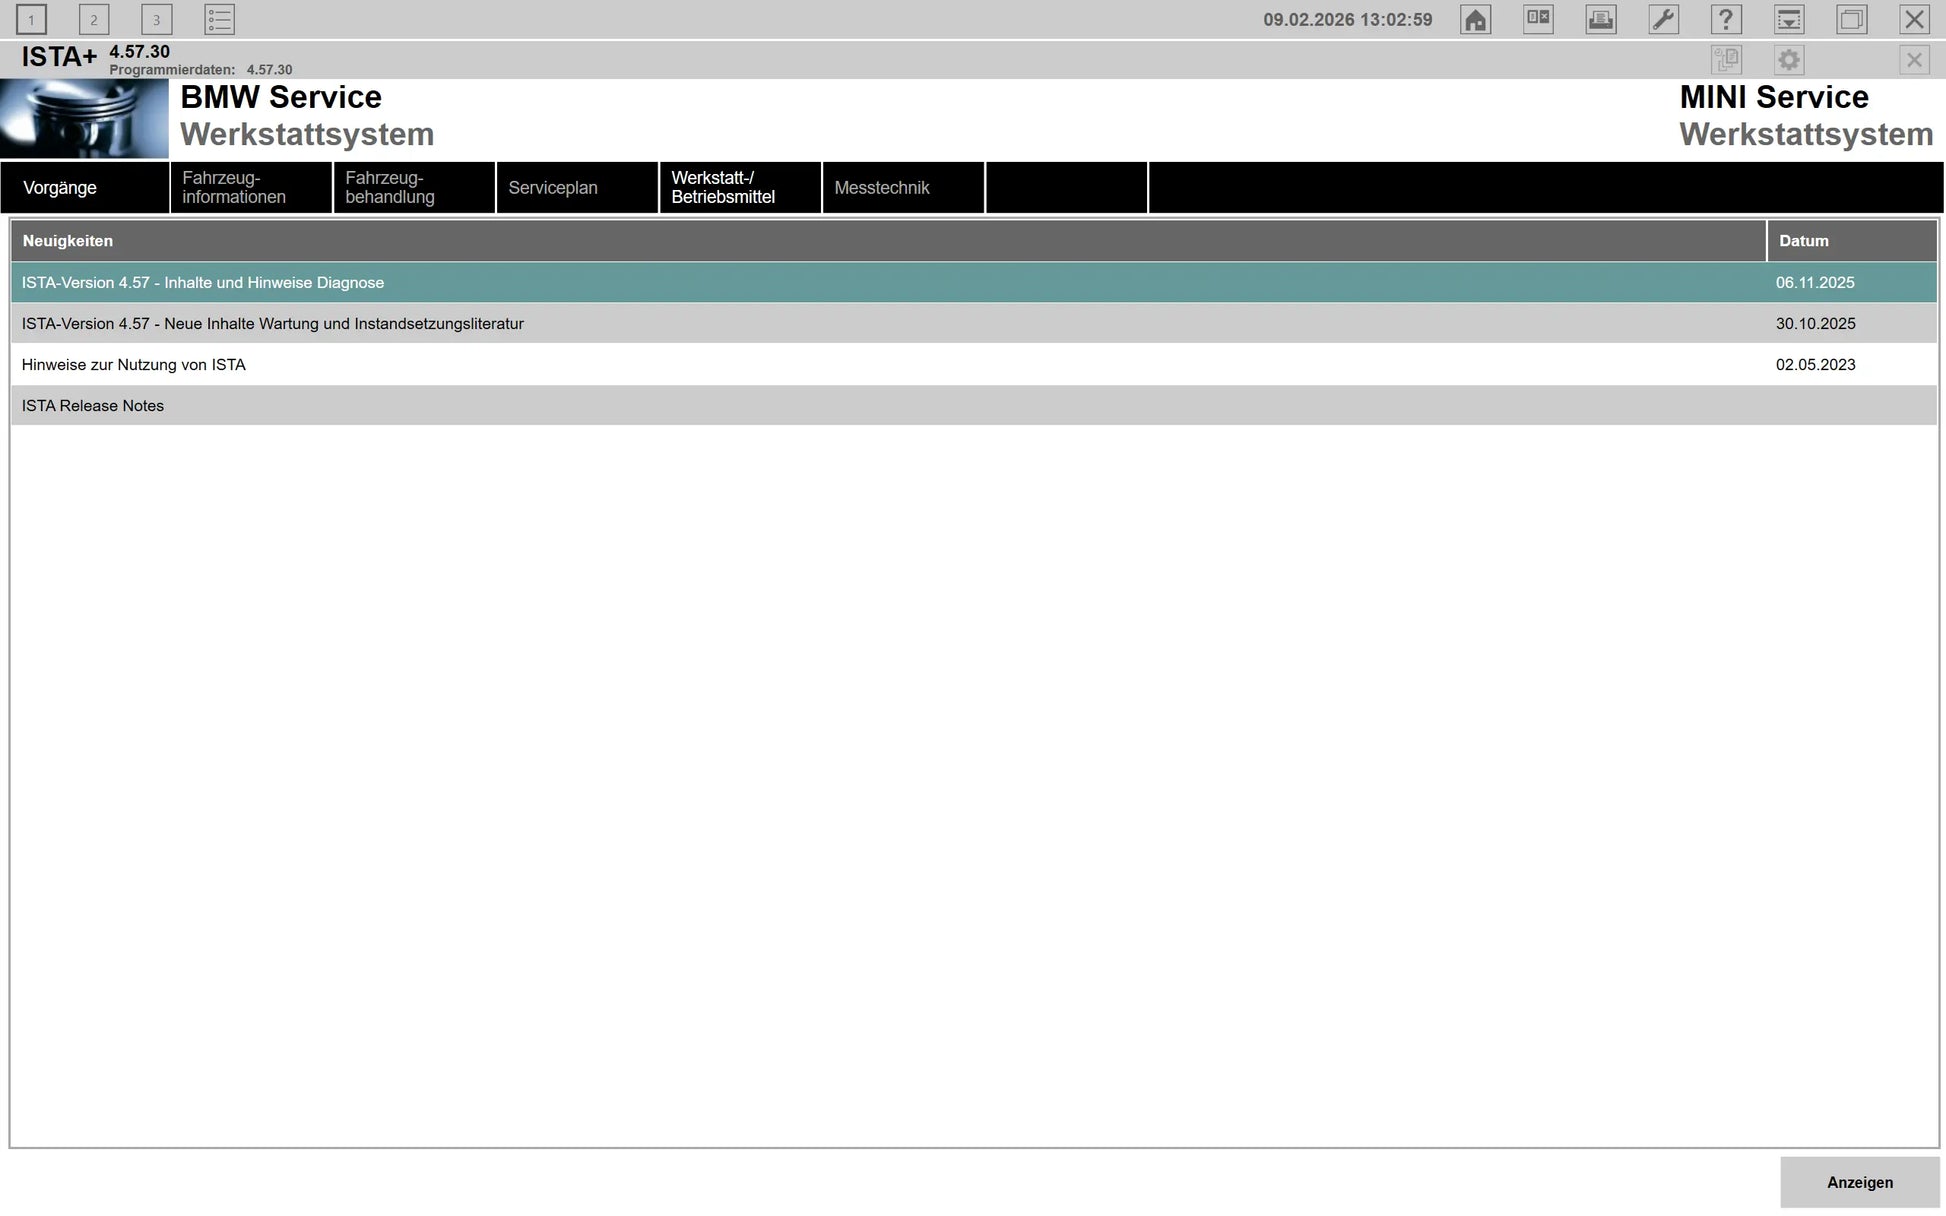Click the wrench administration icon
The image size is (1946, 1216).
coord(1663,20)
